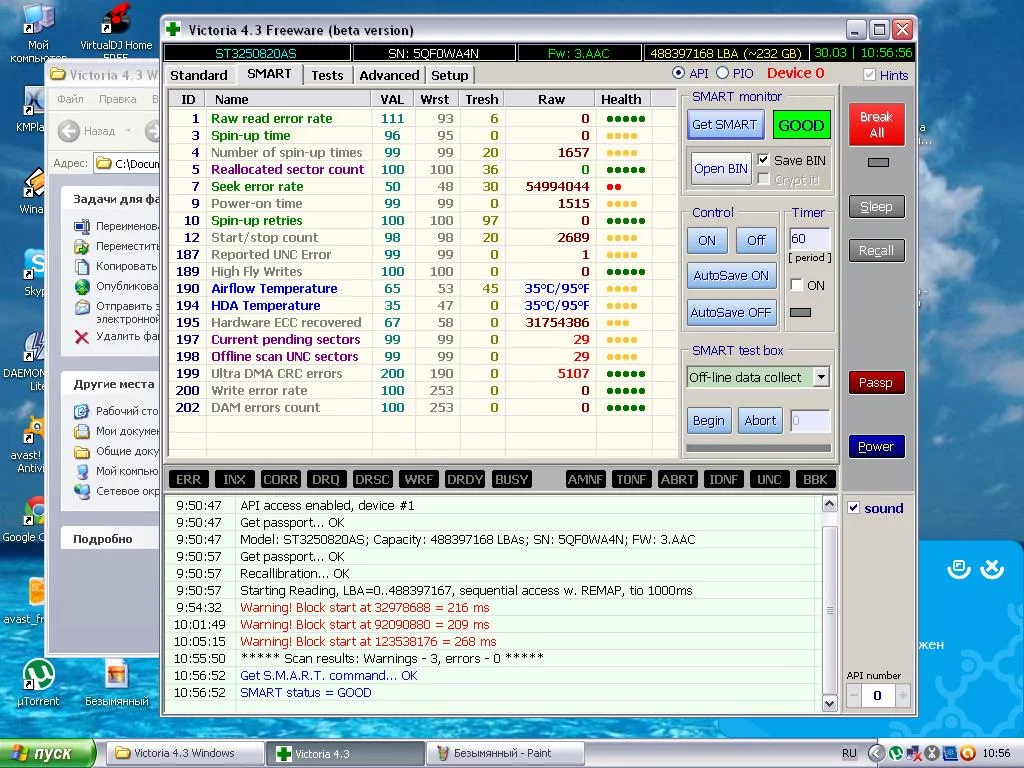Click the Passp button
The image size is (1024, 768).
click(x=876, y=383)
